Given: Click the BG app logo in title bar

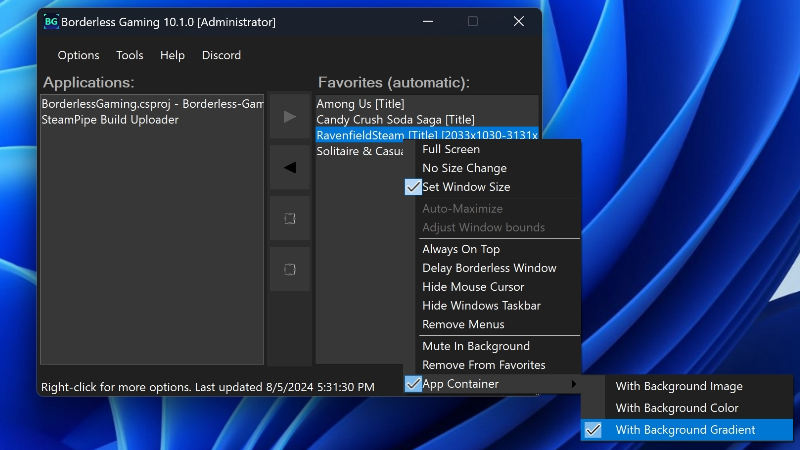Looking at the screenshot, I should pyautogui.click(x=51, y=21).
